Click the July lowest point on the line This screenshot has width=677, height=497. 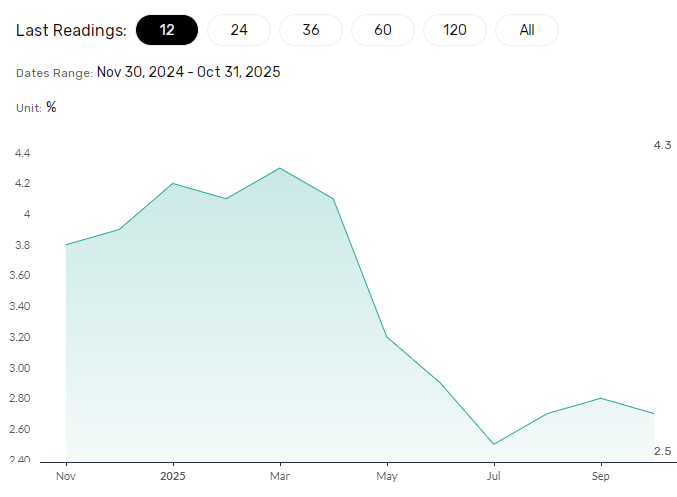point(493,444)
